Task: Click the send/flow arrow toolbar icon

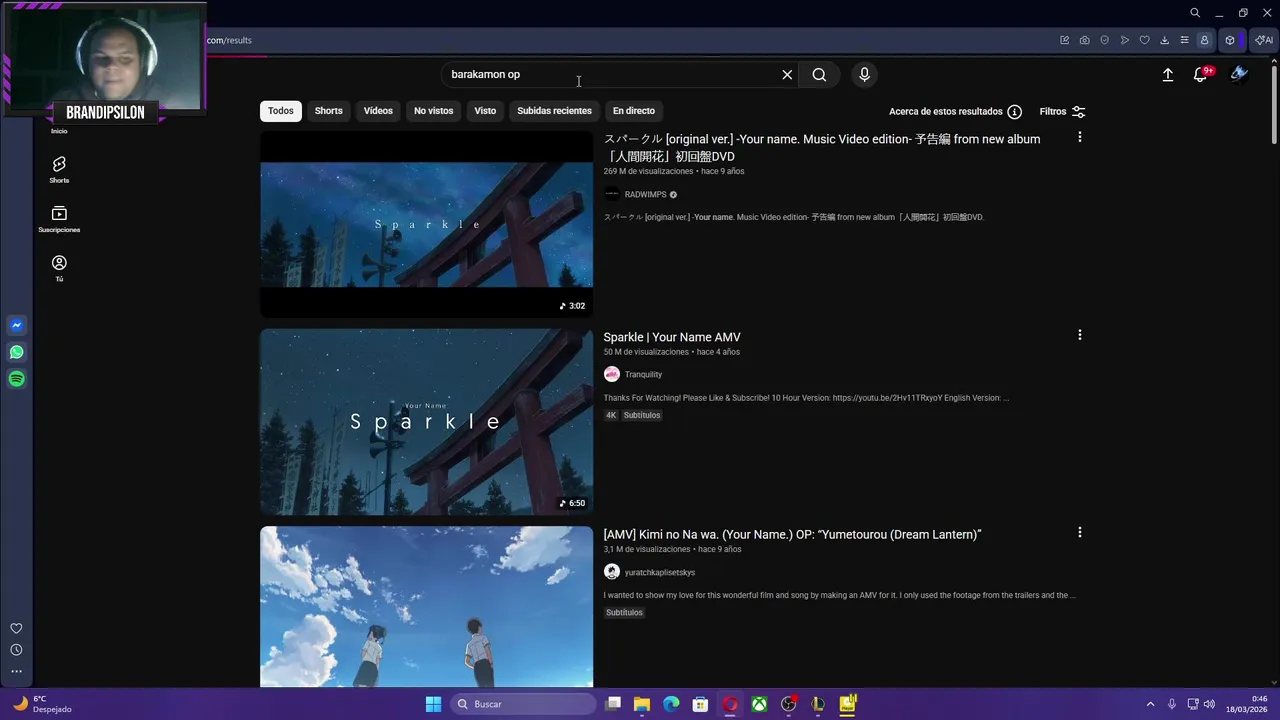Action: (1125, 40)
